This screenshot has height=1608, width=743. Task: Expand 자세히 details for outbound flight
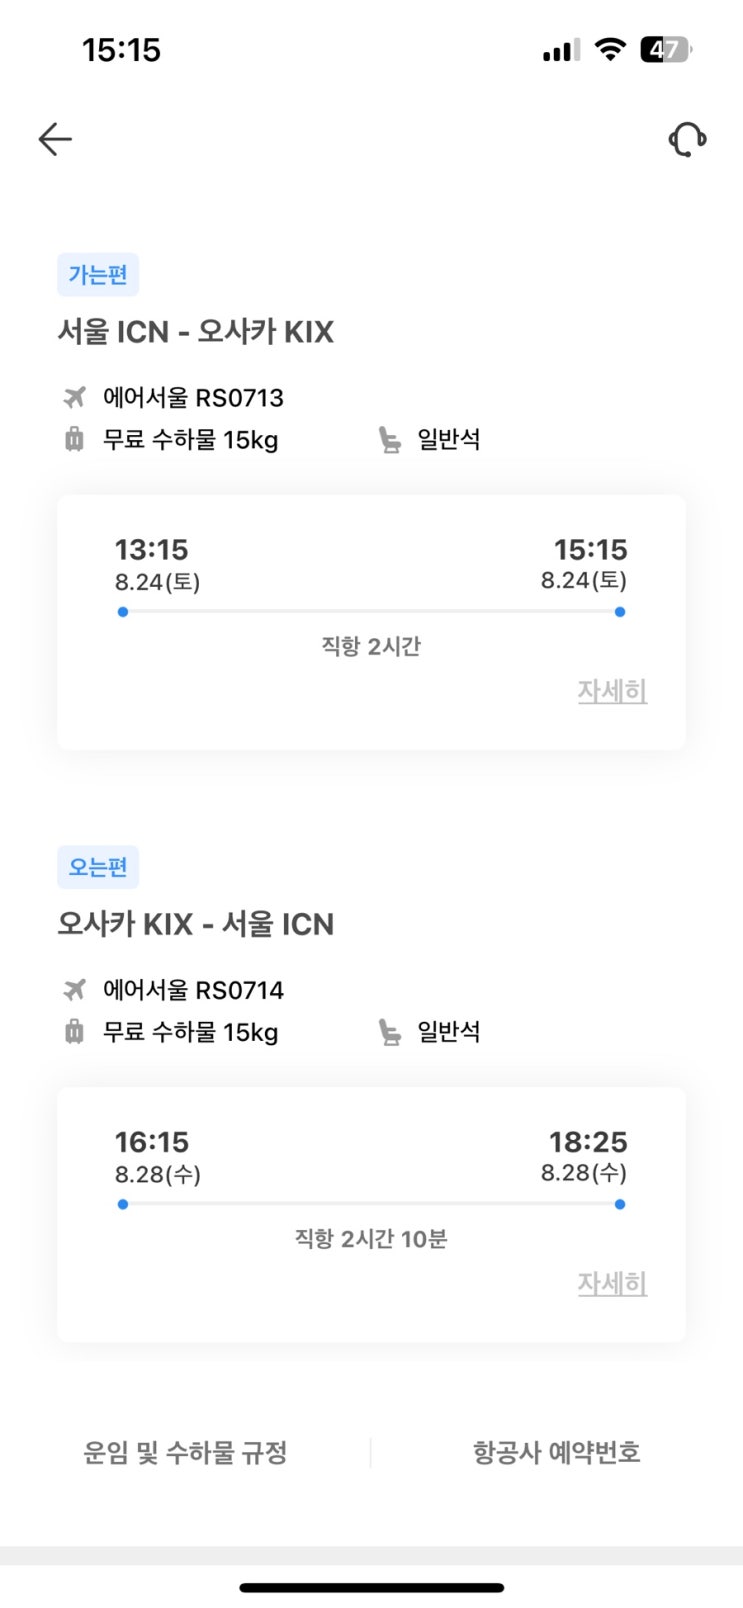[x=612, y=691]
